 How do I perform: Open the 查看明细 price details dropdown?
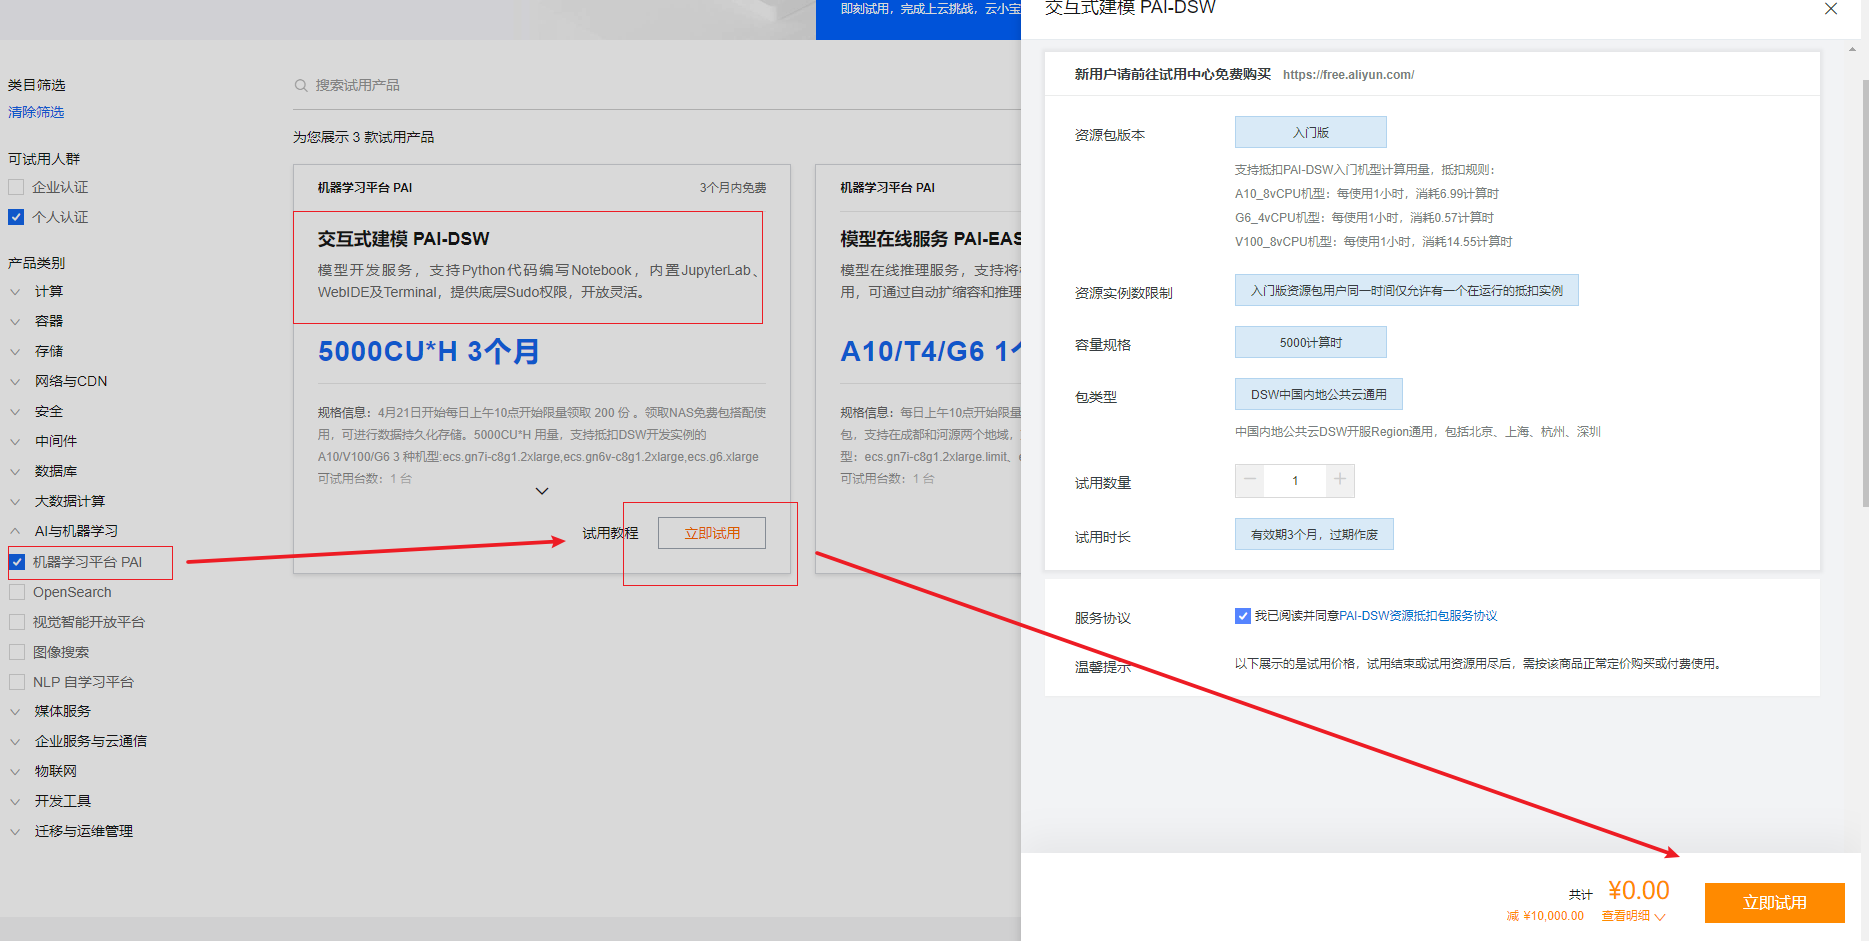pos(1633,916)
